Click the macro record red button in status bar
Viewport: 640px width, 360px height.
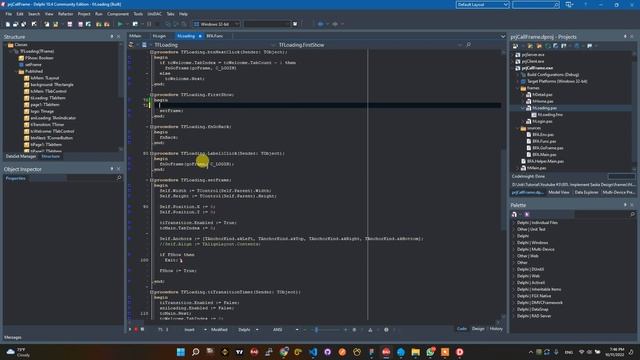[136, 329]
